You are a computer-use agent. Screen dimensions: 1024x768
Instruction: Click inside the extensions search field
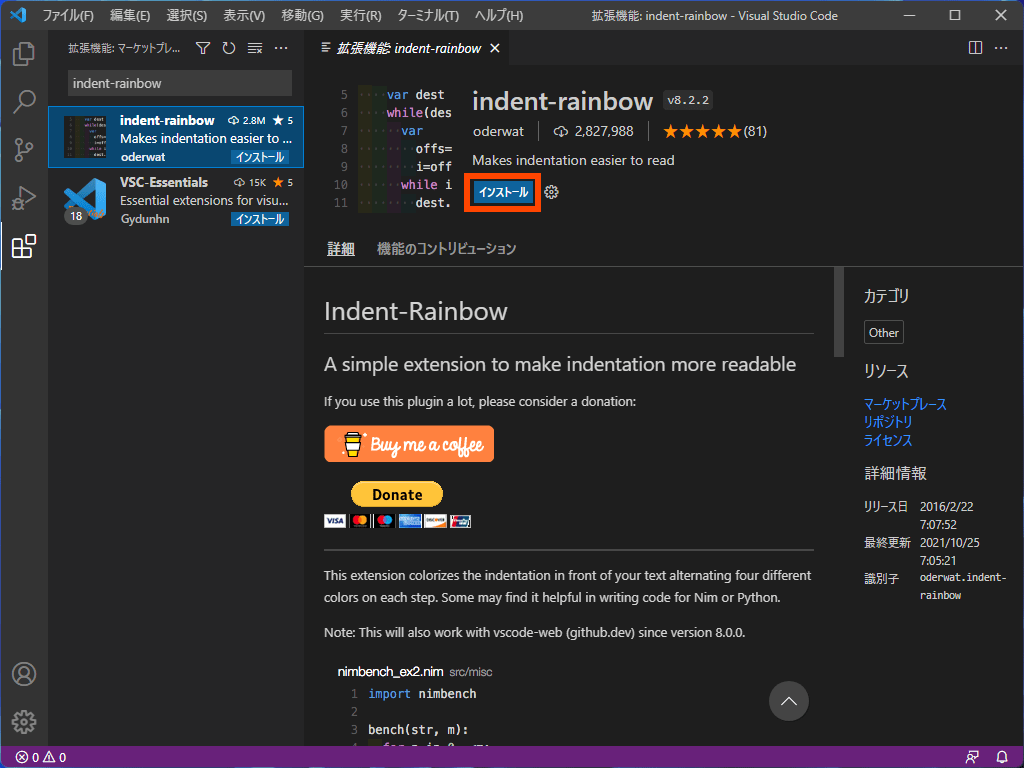[178, 83]
